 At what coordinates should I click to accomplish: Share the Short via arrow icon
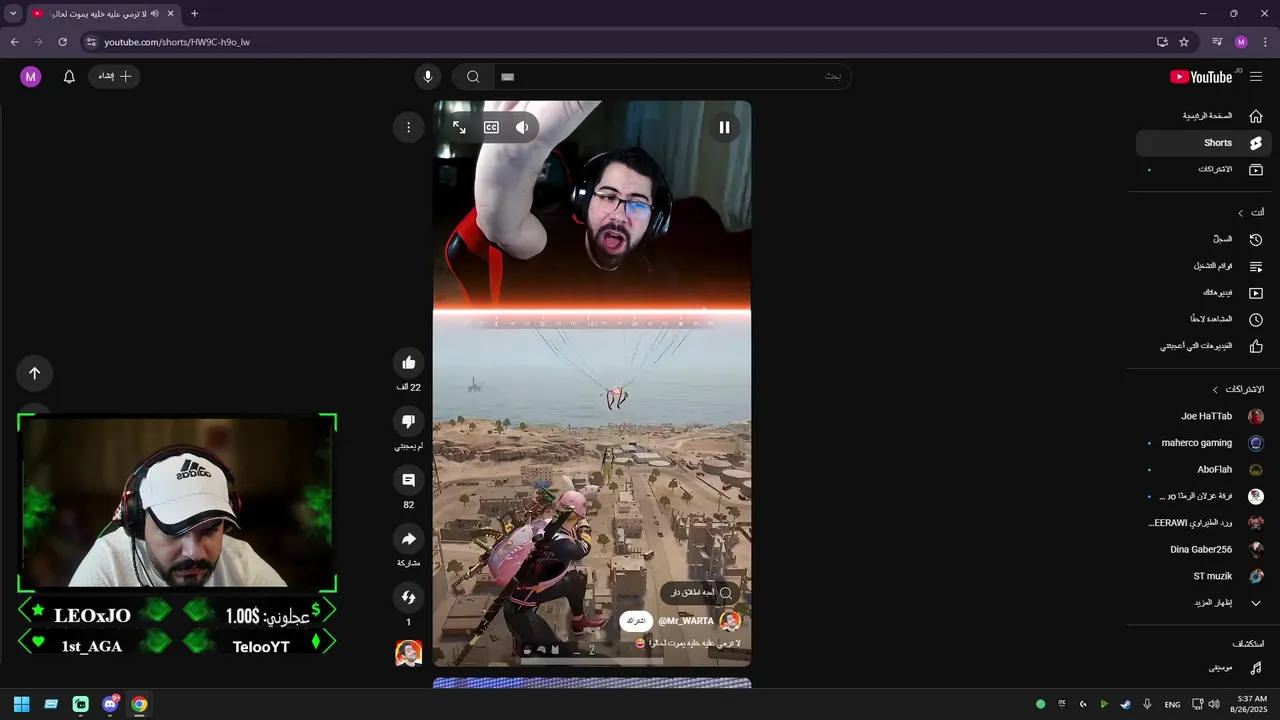point(408,539)
